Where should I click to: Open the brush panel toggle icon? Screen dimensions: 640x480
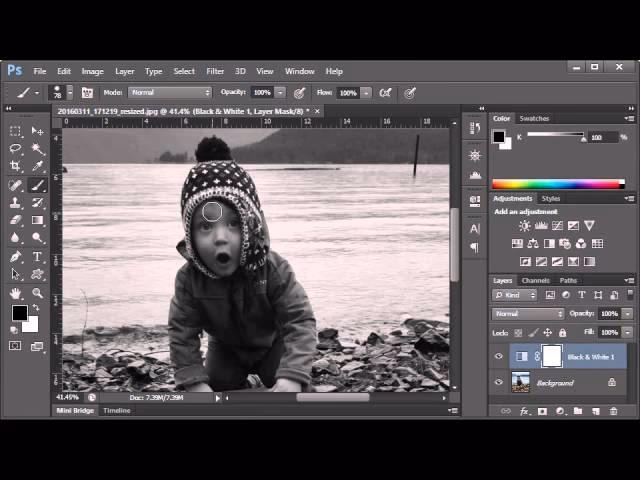(87, 93)
